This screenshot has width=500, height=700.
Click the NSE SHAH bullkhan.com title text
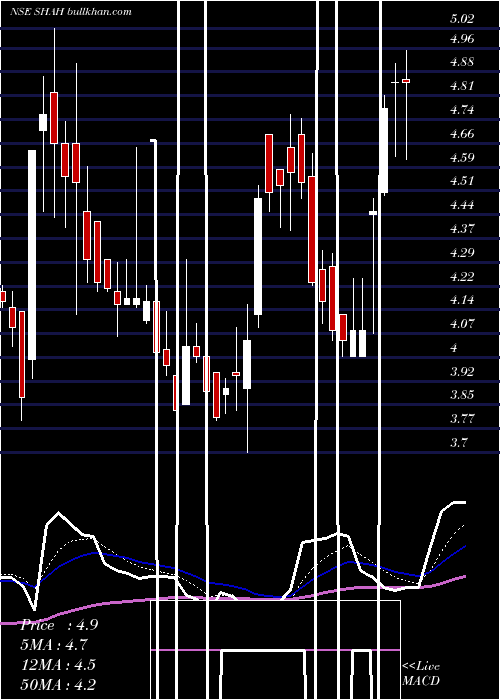71,12
